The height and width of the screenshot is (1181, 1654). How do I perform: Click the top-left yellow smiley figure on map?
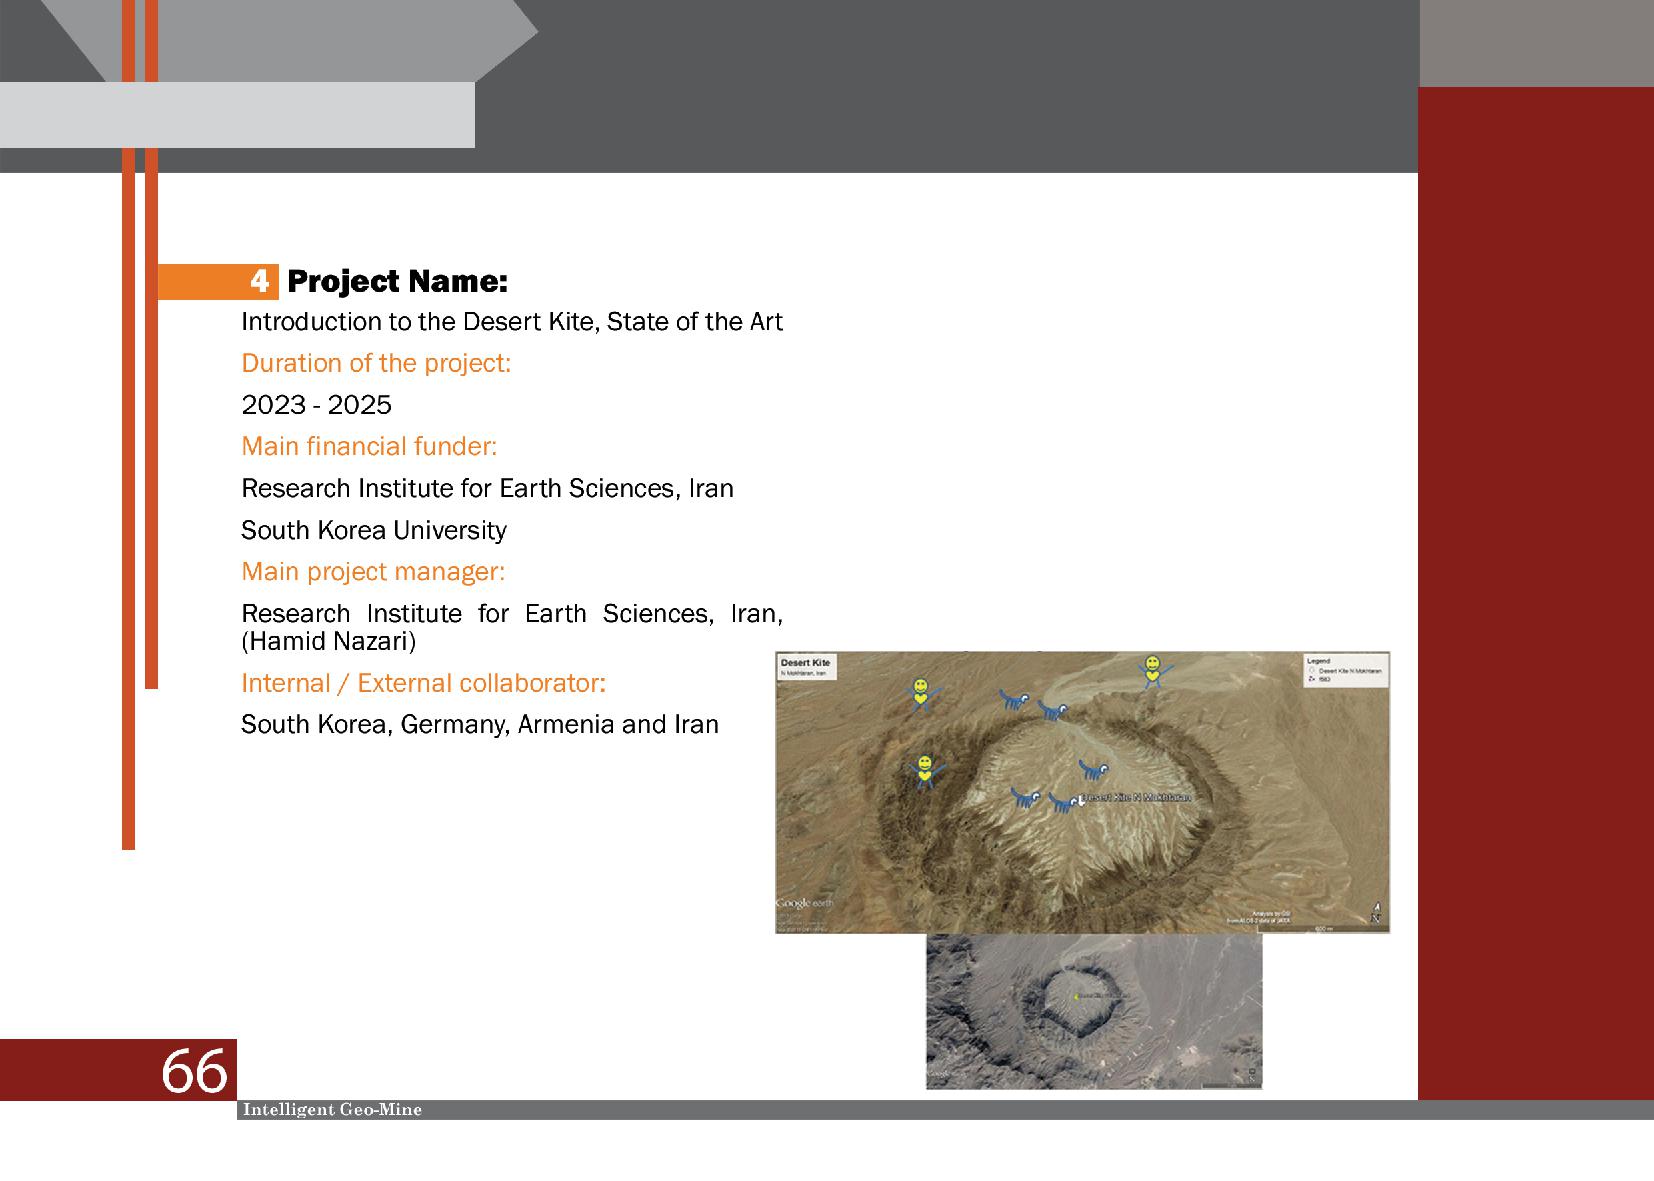[920, 692]
